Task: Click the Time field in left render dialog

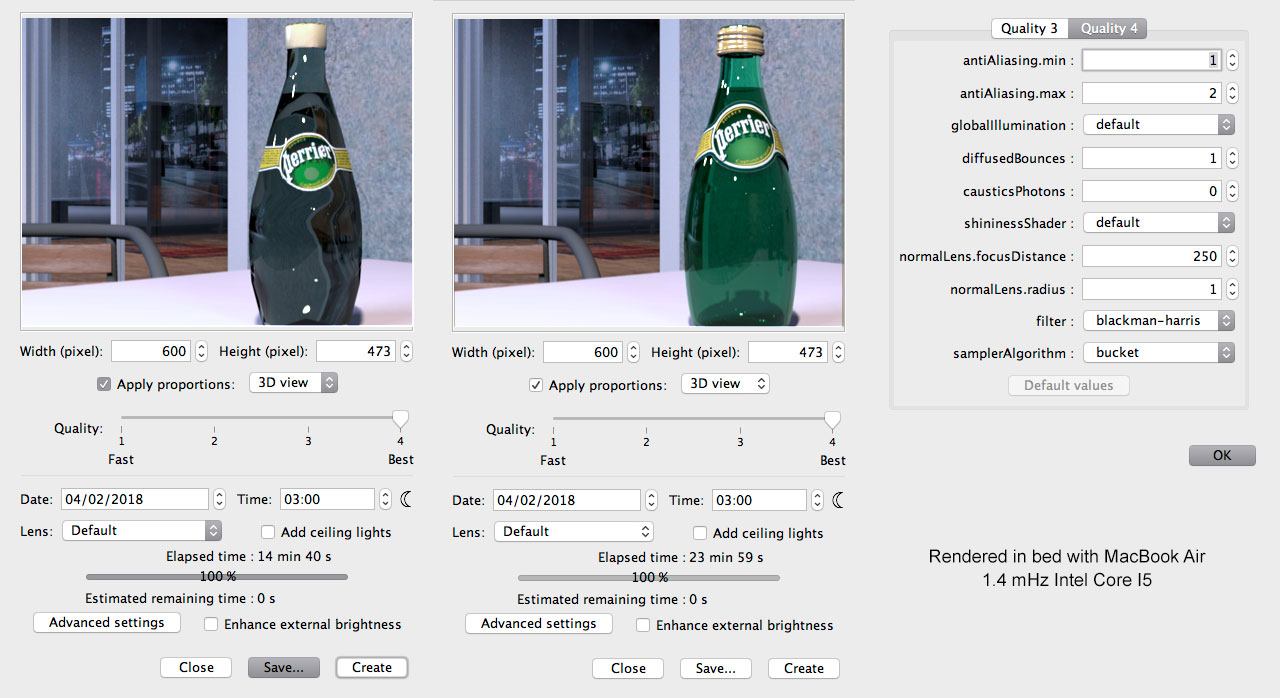Action: (x=328, y=499)
